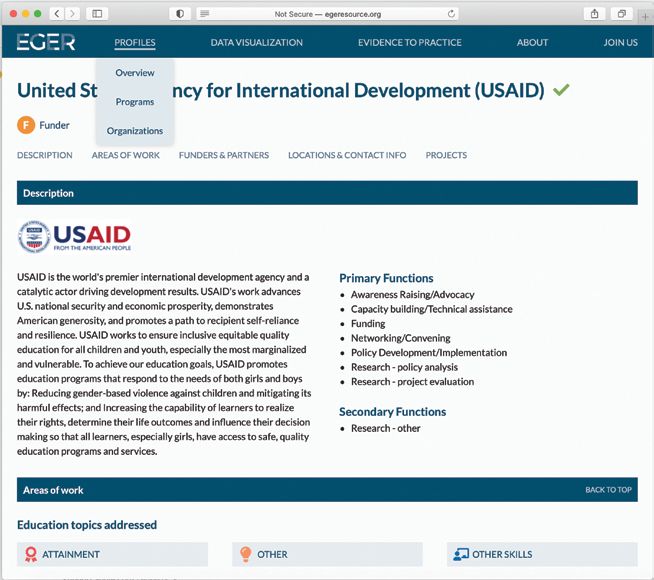Open DATA VISUALIZATION in navigation
Viewport: 654px width, 580px height.
(257, 43)
